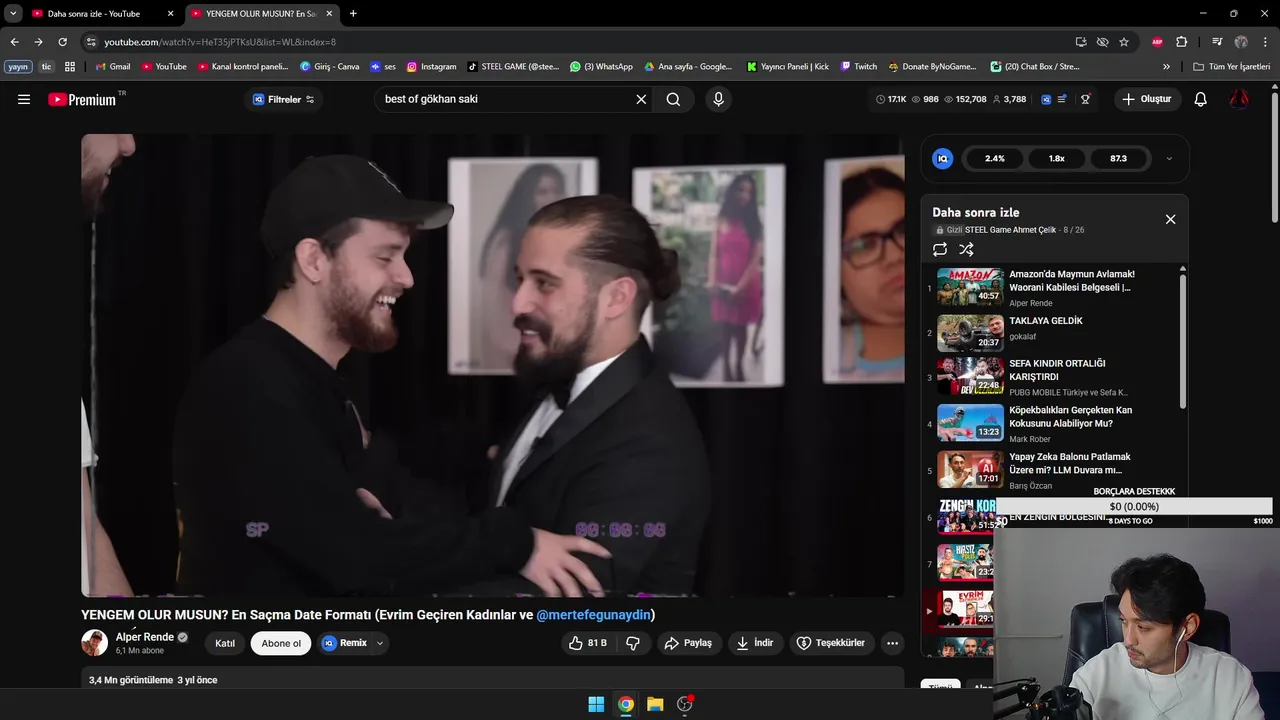This screenshot has height=720, width=1280.
Task: Open Remix dropdown arrow
Action: point(380,643)
